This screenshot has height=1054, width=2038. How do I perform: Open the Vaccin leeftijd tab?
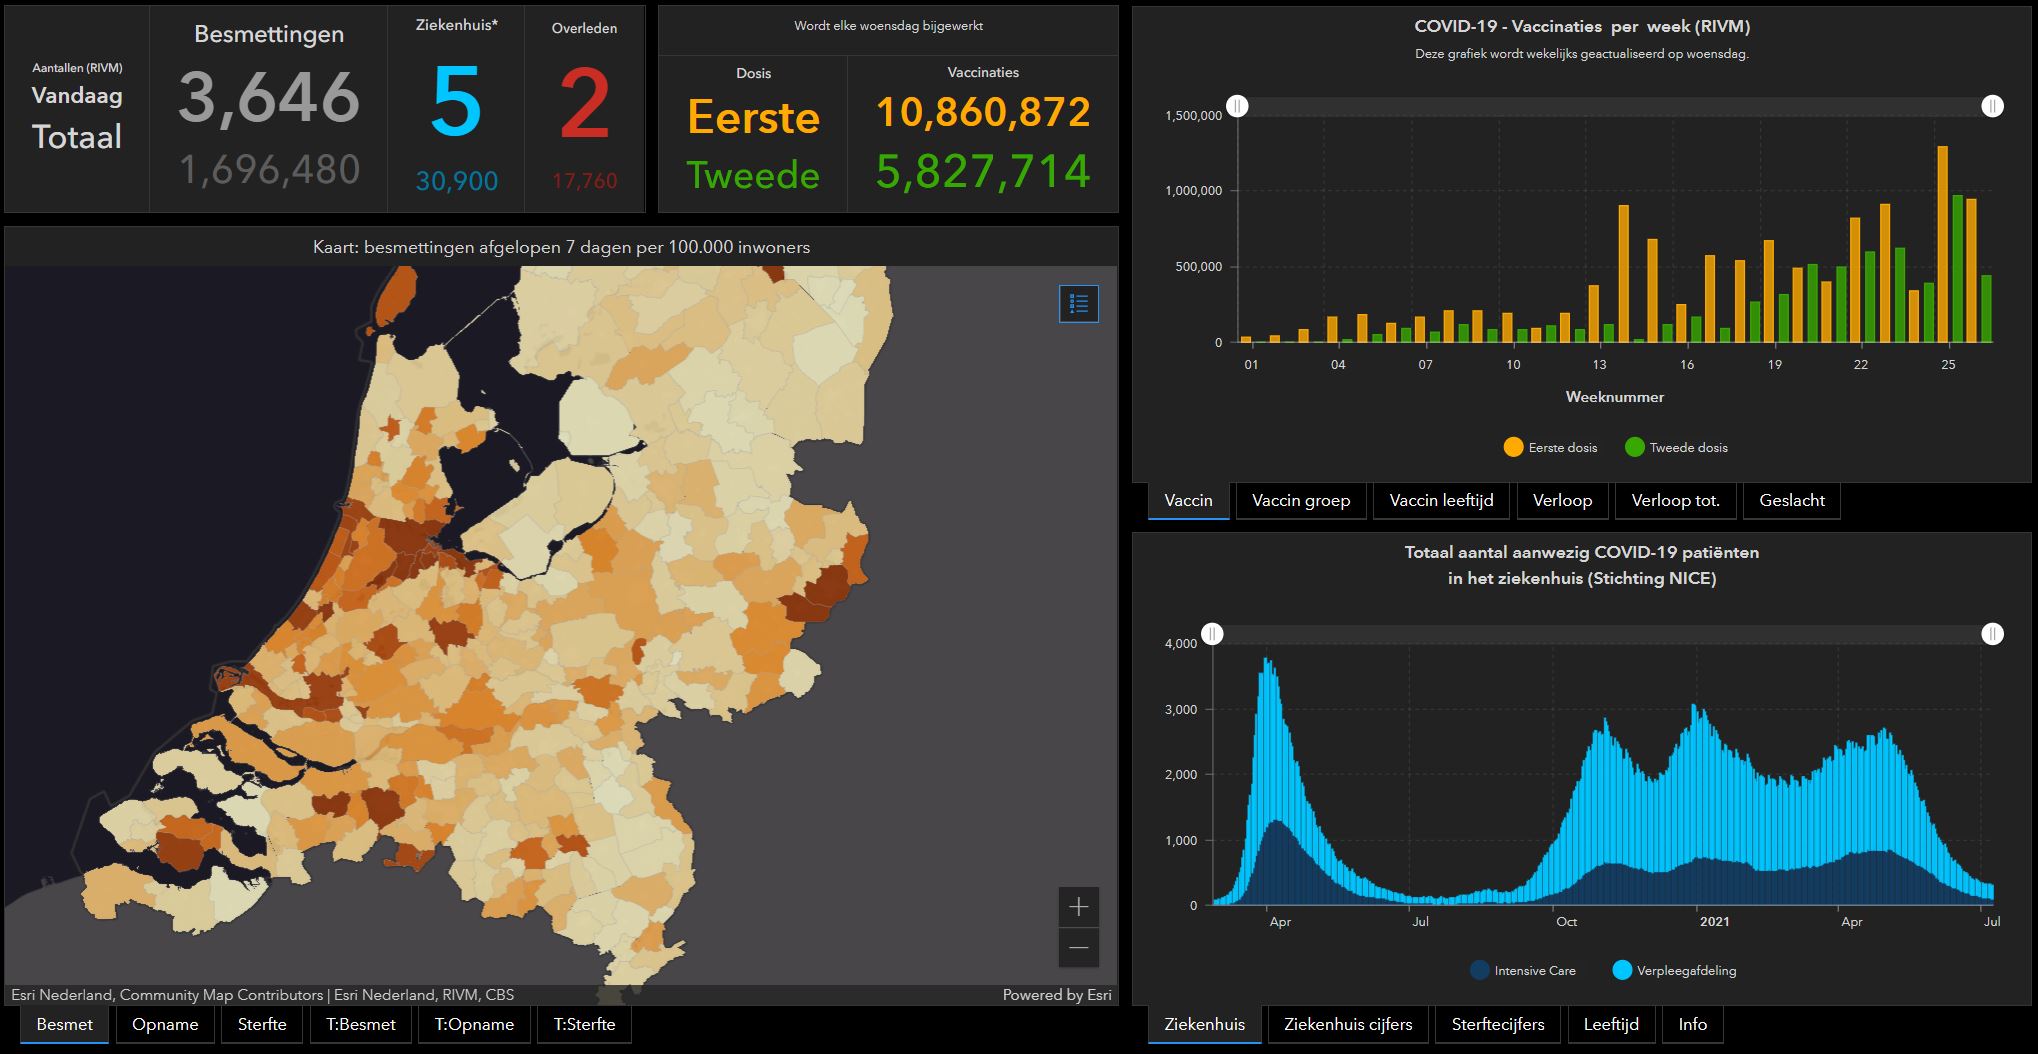point(1441,500)
